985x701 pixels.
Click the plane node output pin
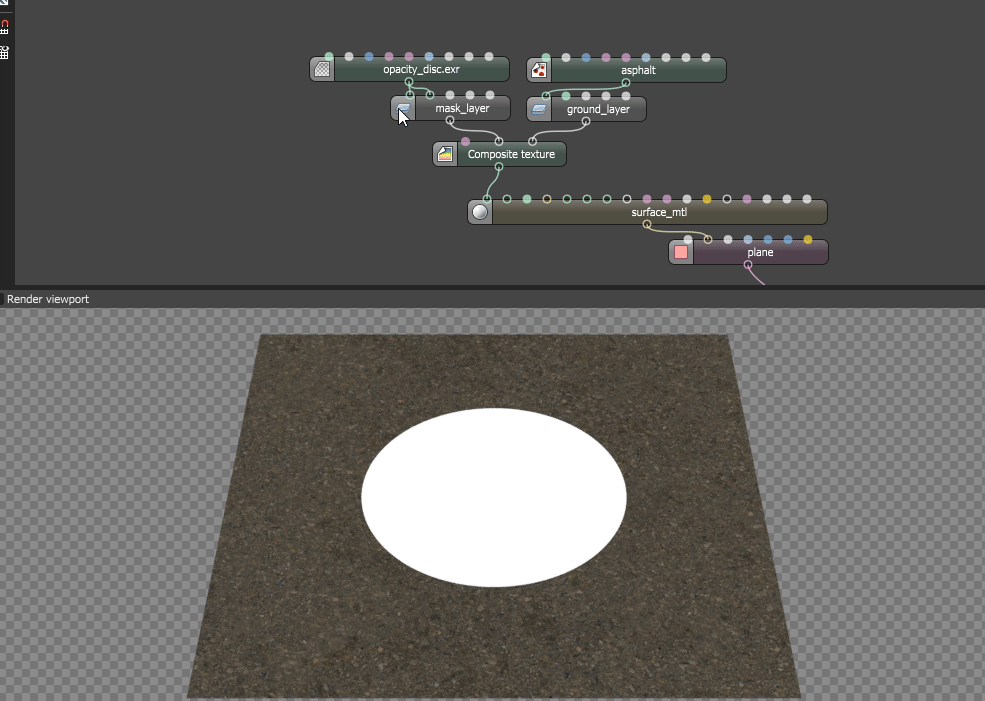(x=748, y=264)
